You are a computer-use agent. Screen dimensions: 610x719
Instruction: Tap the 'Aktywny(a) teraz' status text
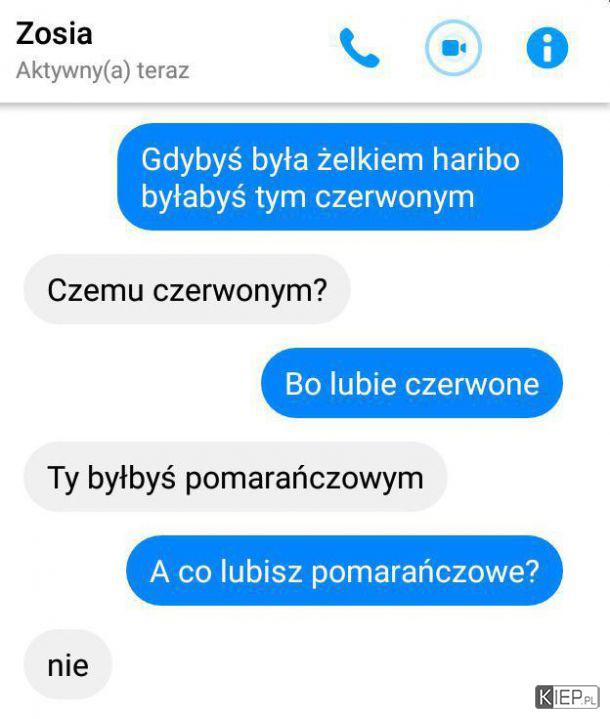[102, 71]
